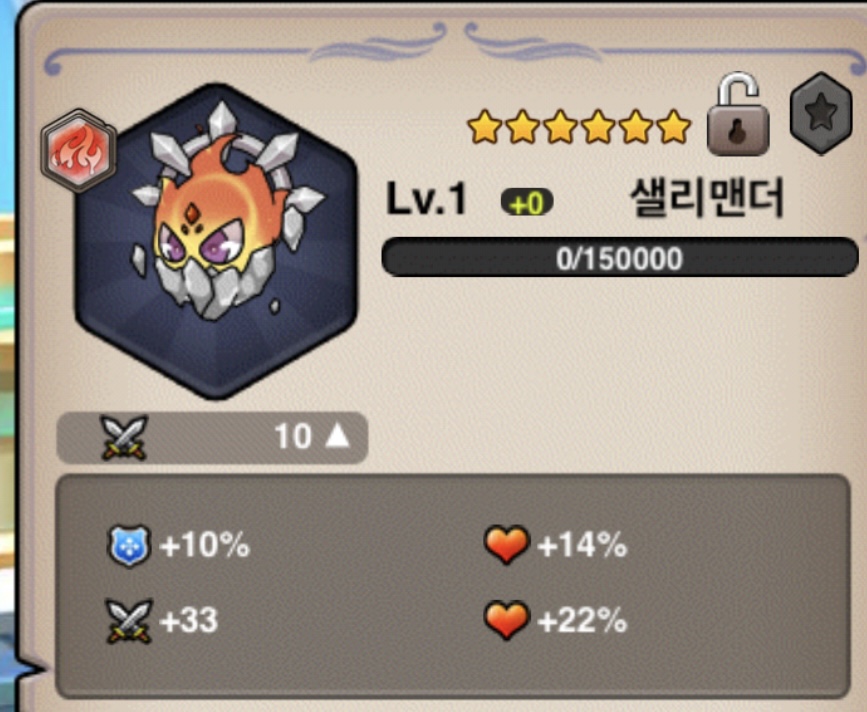
Task: Toggle the hexagonal star favorite badge
Action: click(821, 113)
